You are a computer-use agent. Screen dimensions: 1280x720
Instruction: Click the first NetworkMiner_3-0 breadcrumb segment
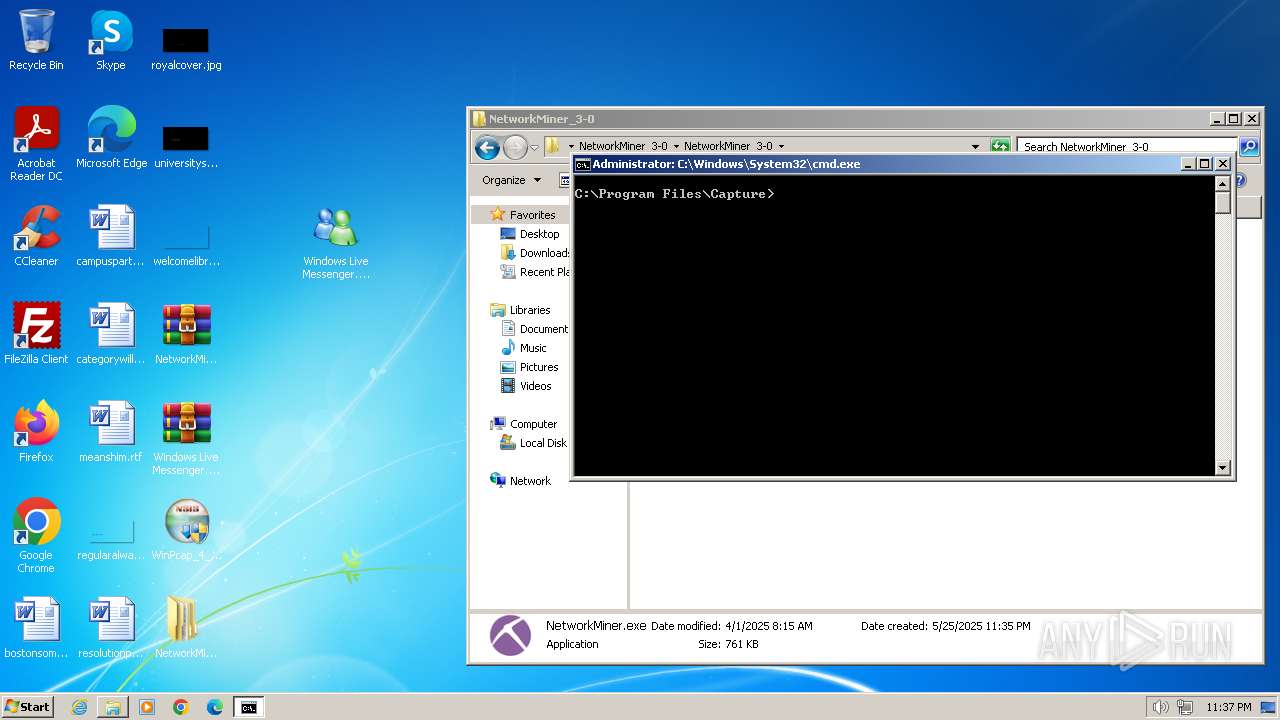pos(623,146)
